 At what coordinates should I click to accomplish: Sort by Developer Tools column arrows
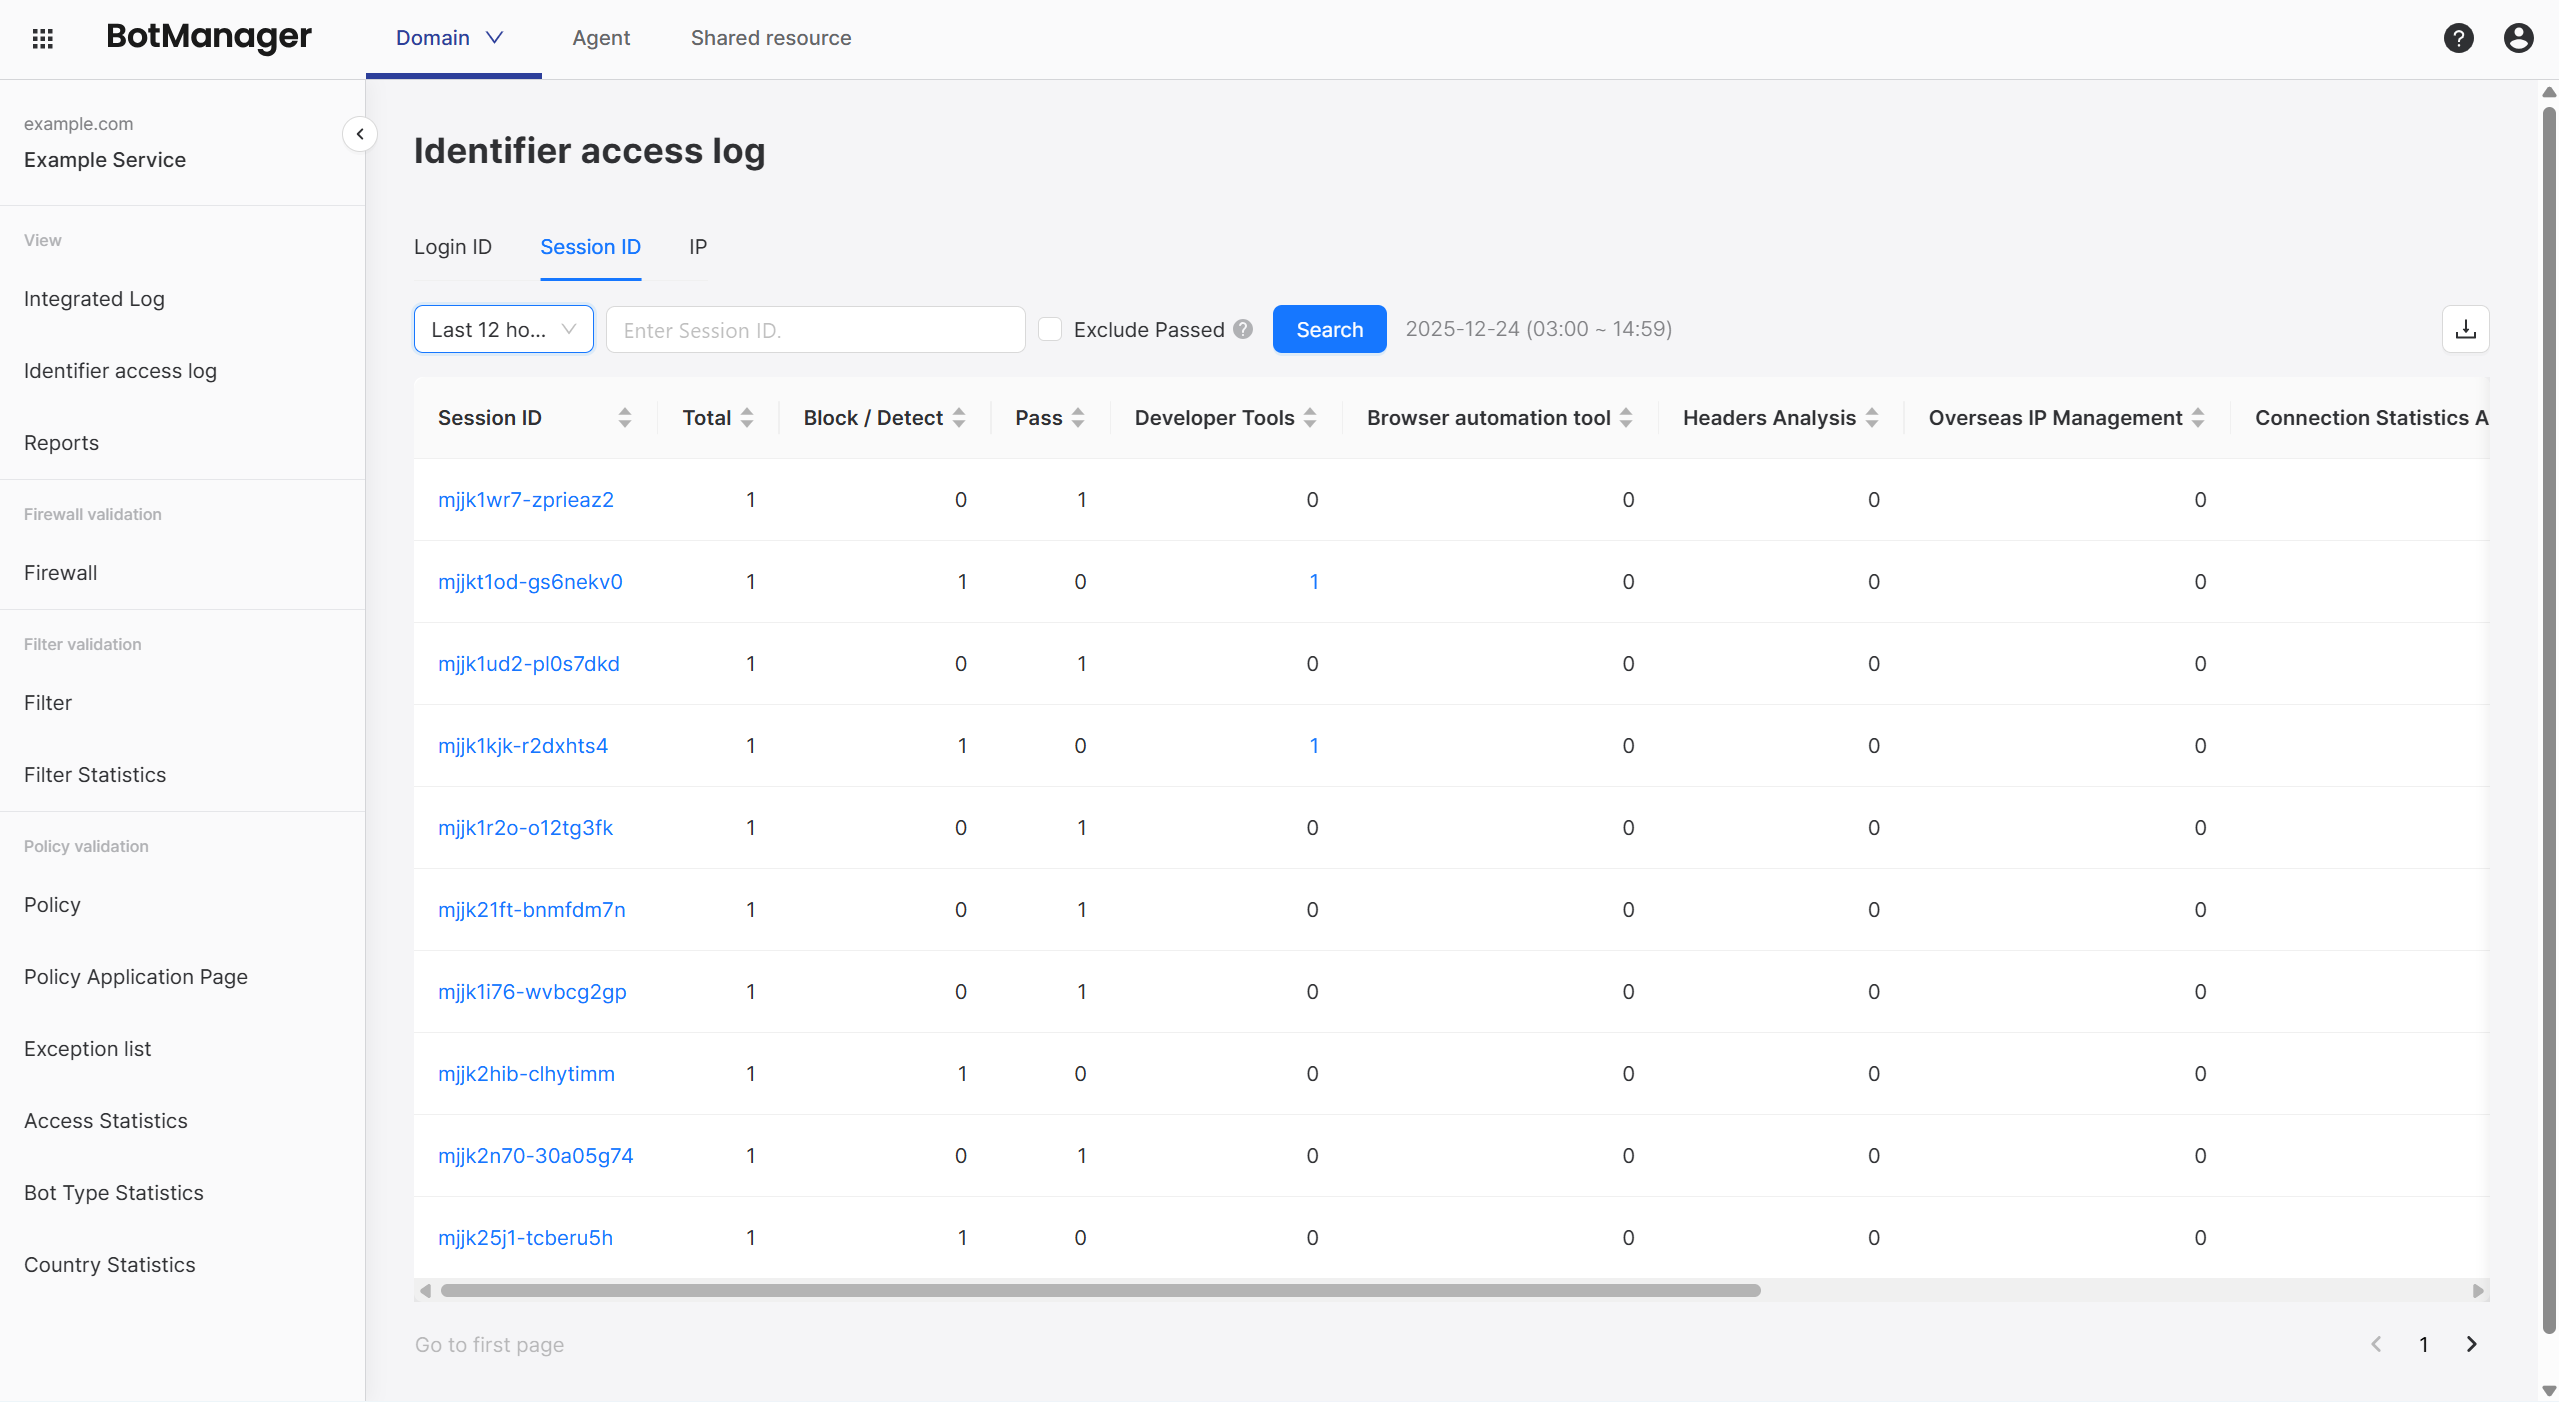[x=1310, y=418]
